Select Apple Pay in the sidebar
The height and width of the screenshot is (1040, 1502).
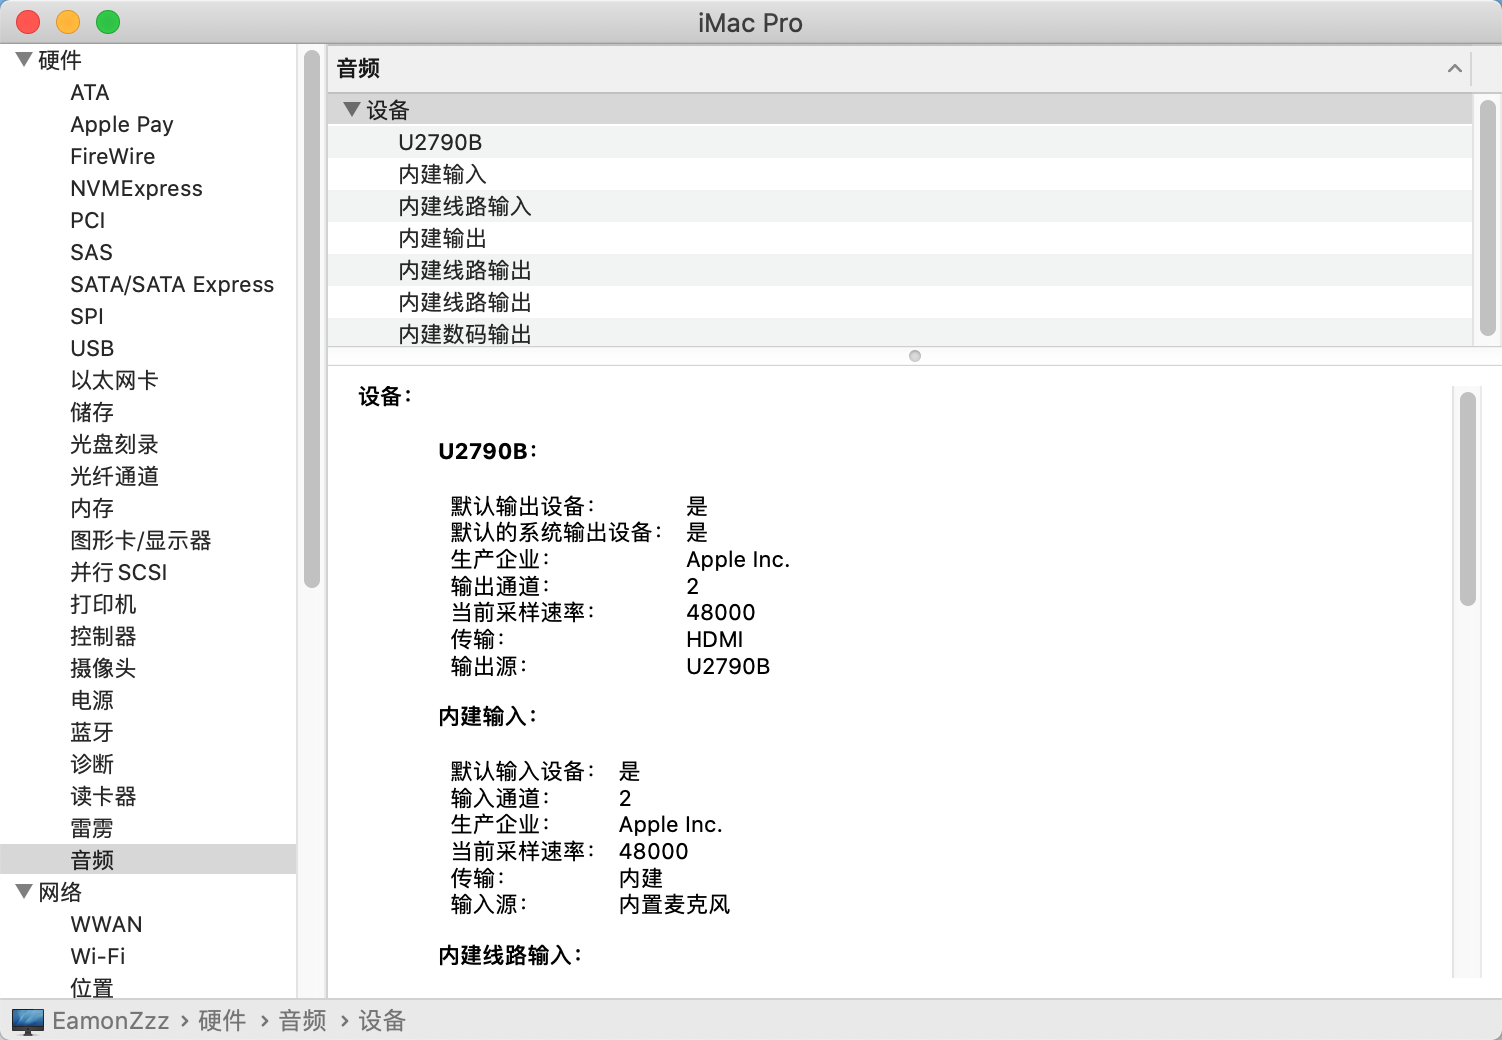pos(122,124)
